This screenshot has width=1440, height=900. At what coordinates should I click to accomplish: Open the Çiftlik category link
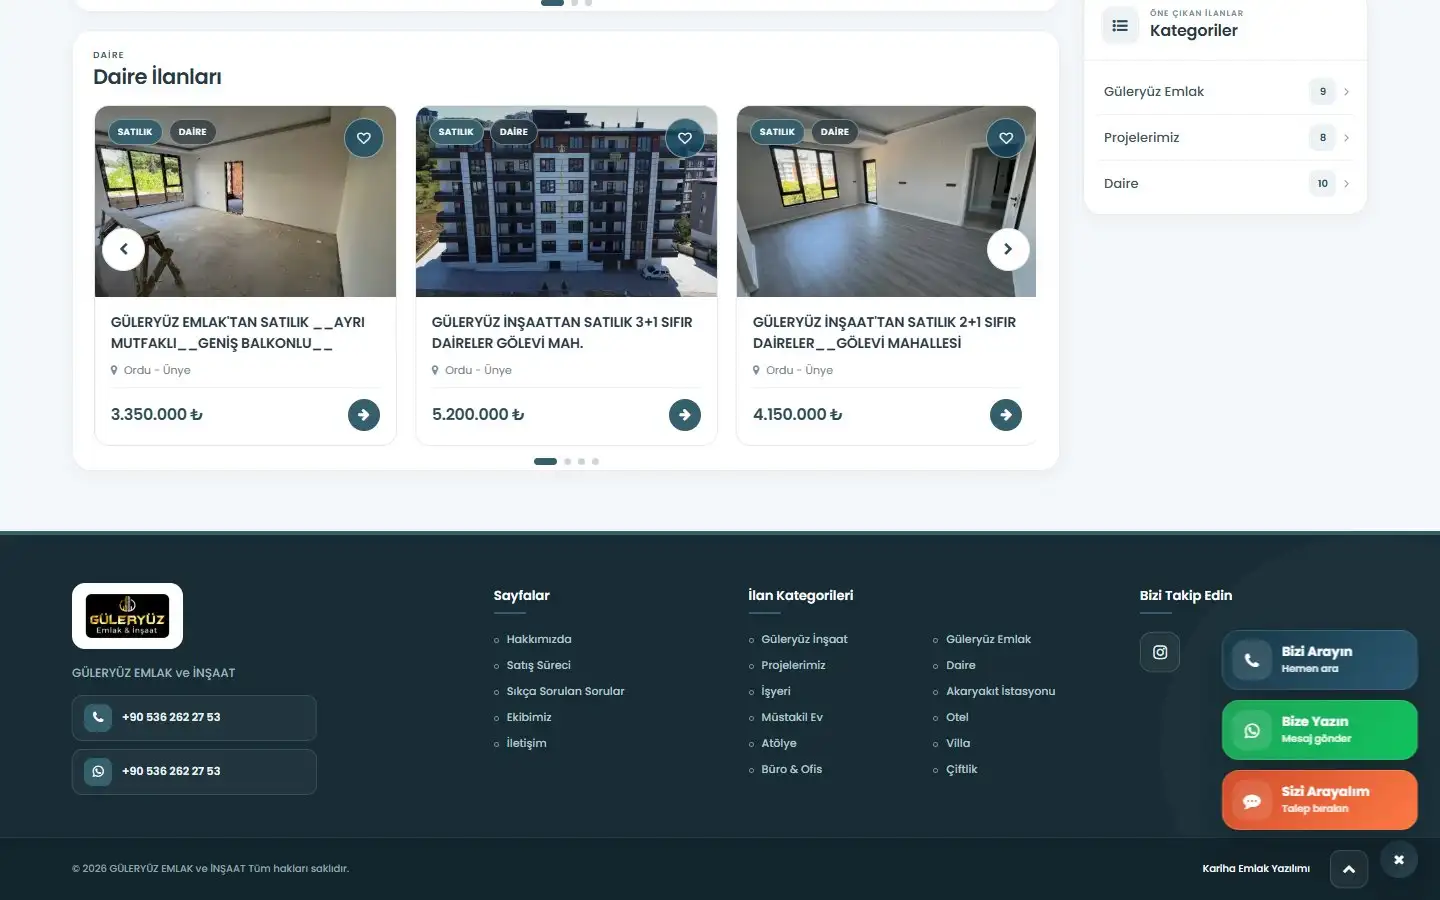[961, 769]
